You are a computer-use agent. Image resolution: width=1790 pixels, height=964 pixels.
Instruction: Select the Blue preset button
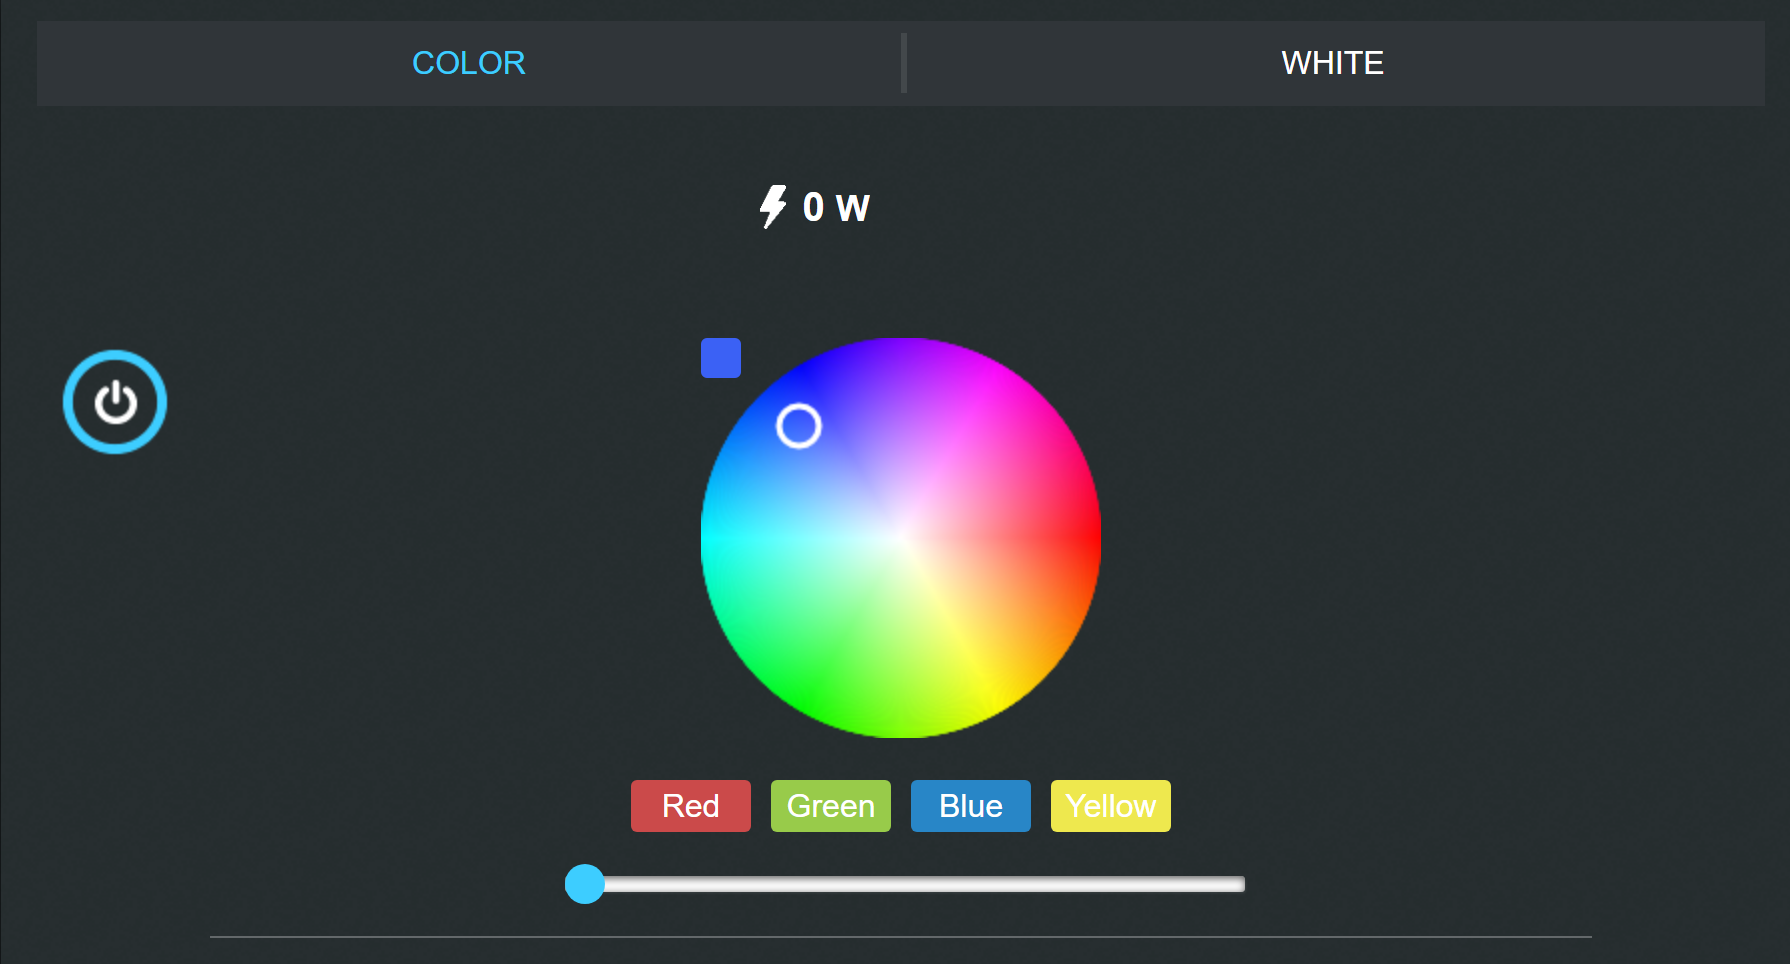pyautogui.click(x=970, y=806)
